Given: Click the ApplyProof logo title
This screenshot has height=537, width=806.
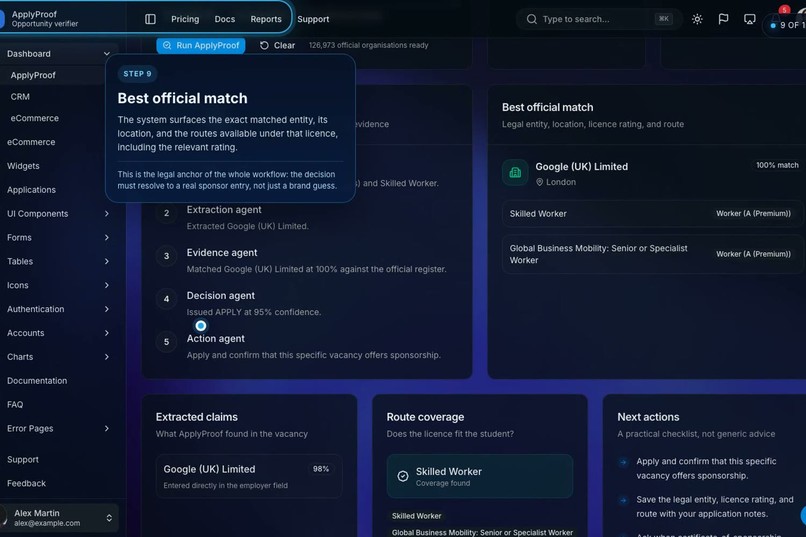Looking at the screenshot, I should click(x=34, y=14).
